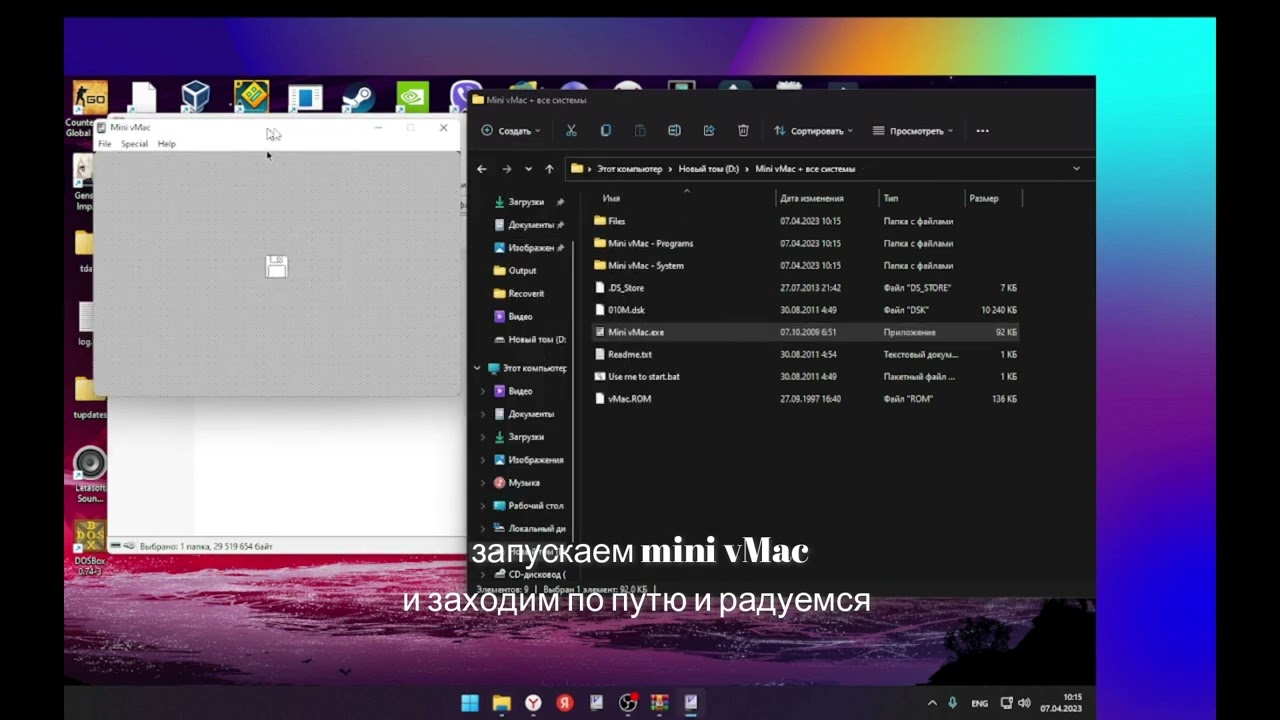Image resolution: width=1280 pixels, height=720 pixels.
Task: Open the Сортировать sort dropdown
Action: (813, 131)
